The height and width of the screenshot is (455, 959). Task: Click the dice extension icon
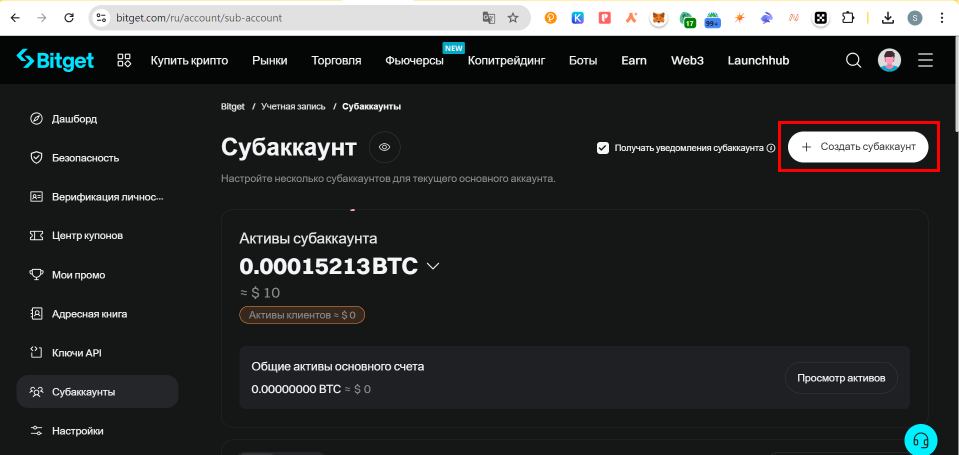click(x=821, y=18)
